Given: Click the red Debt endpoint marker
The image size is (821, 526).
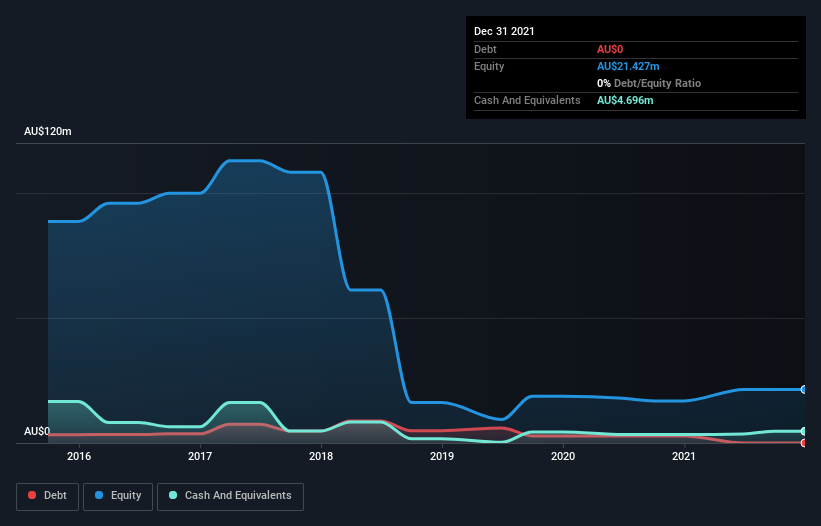Looking at the screenshot, I should (x=804, y=443).
